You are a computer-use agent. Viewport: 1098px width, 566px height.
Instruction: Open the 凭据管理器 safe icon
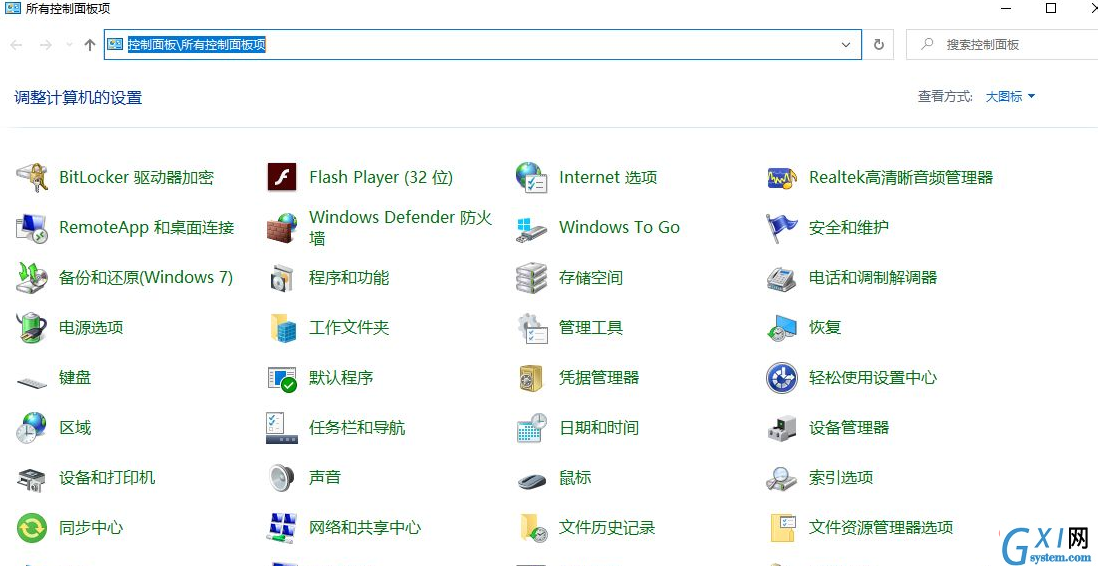tap(531, 378)
